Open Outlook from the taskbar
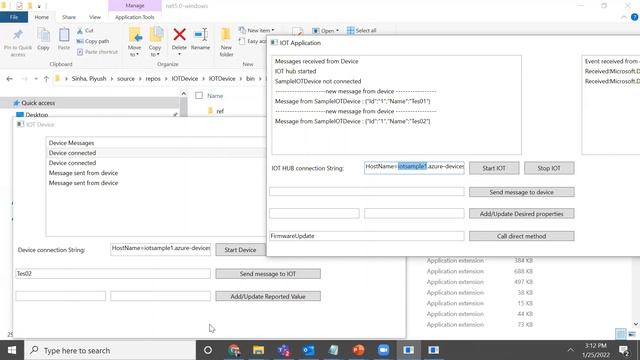640x360 pixels. (x=309, y=350)
